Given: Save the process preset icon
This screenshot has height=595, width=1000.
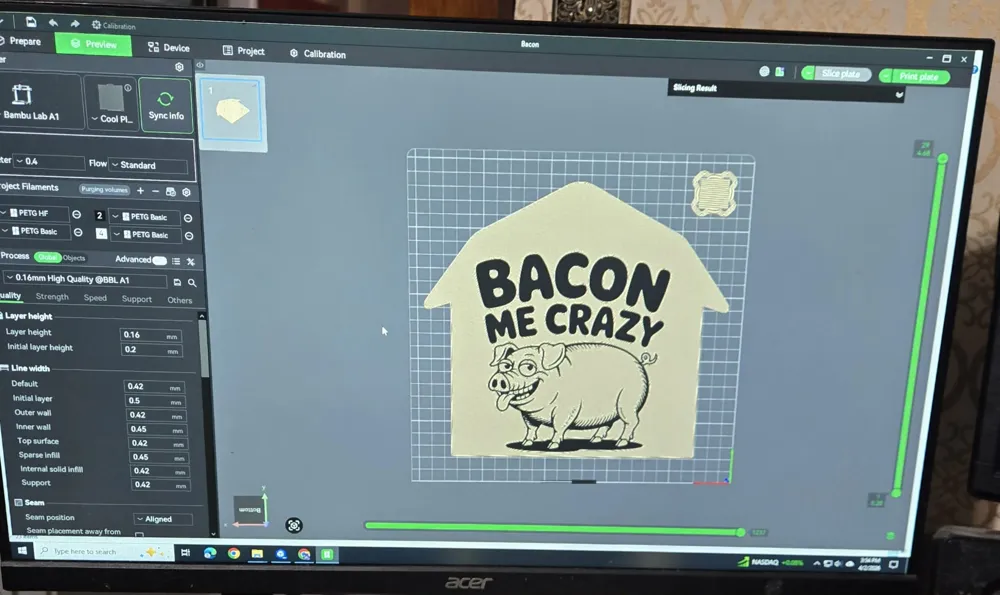Looking at the screenshot, I should (177, 282).
